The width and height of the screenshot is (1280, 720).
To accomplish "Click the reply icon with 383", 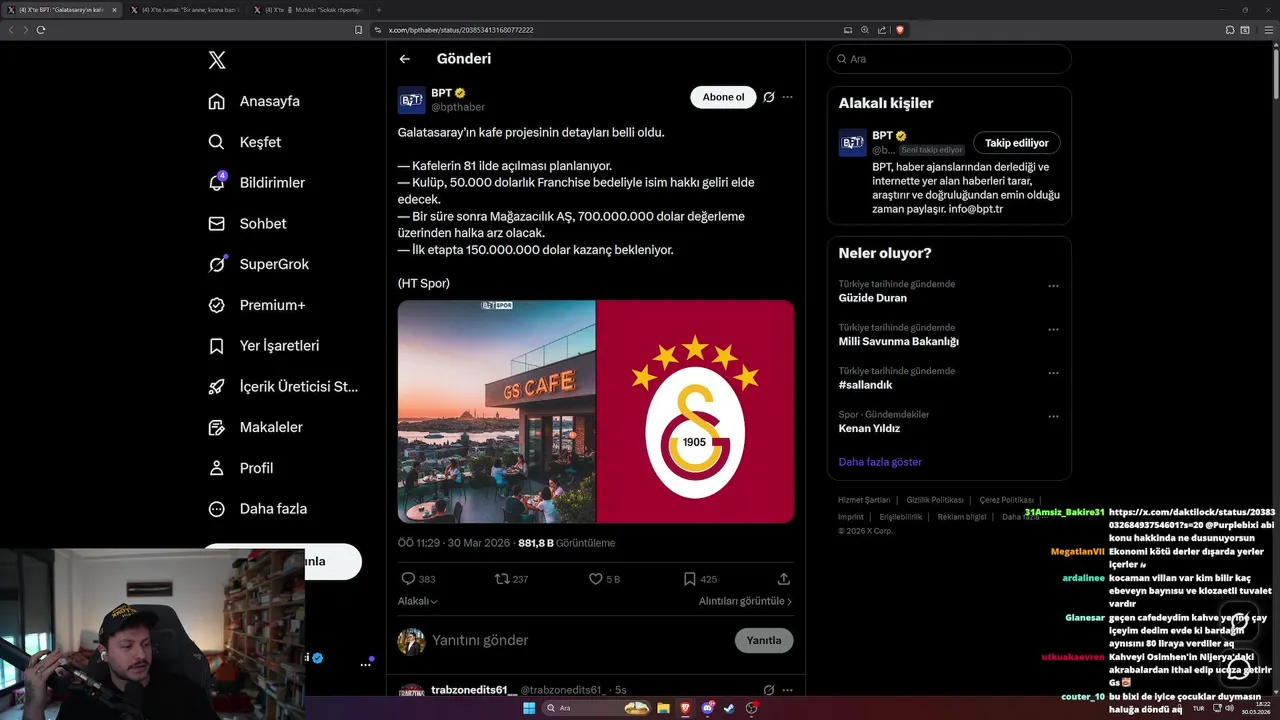I will click(x=408, y=579).
